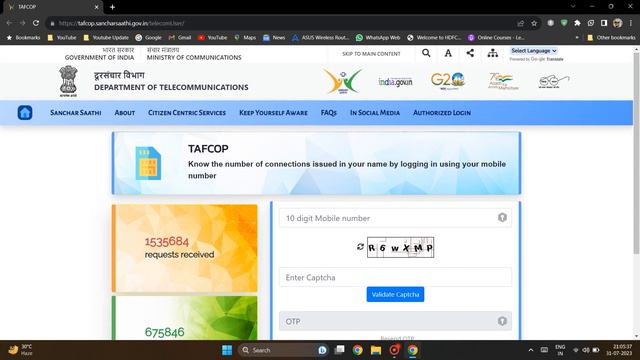This screenshot has width=640, height=360.
Task: Open the Sanchar Saathi logo
Action: 342,81
